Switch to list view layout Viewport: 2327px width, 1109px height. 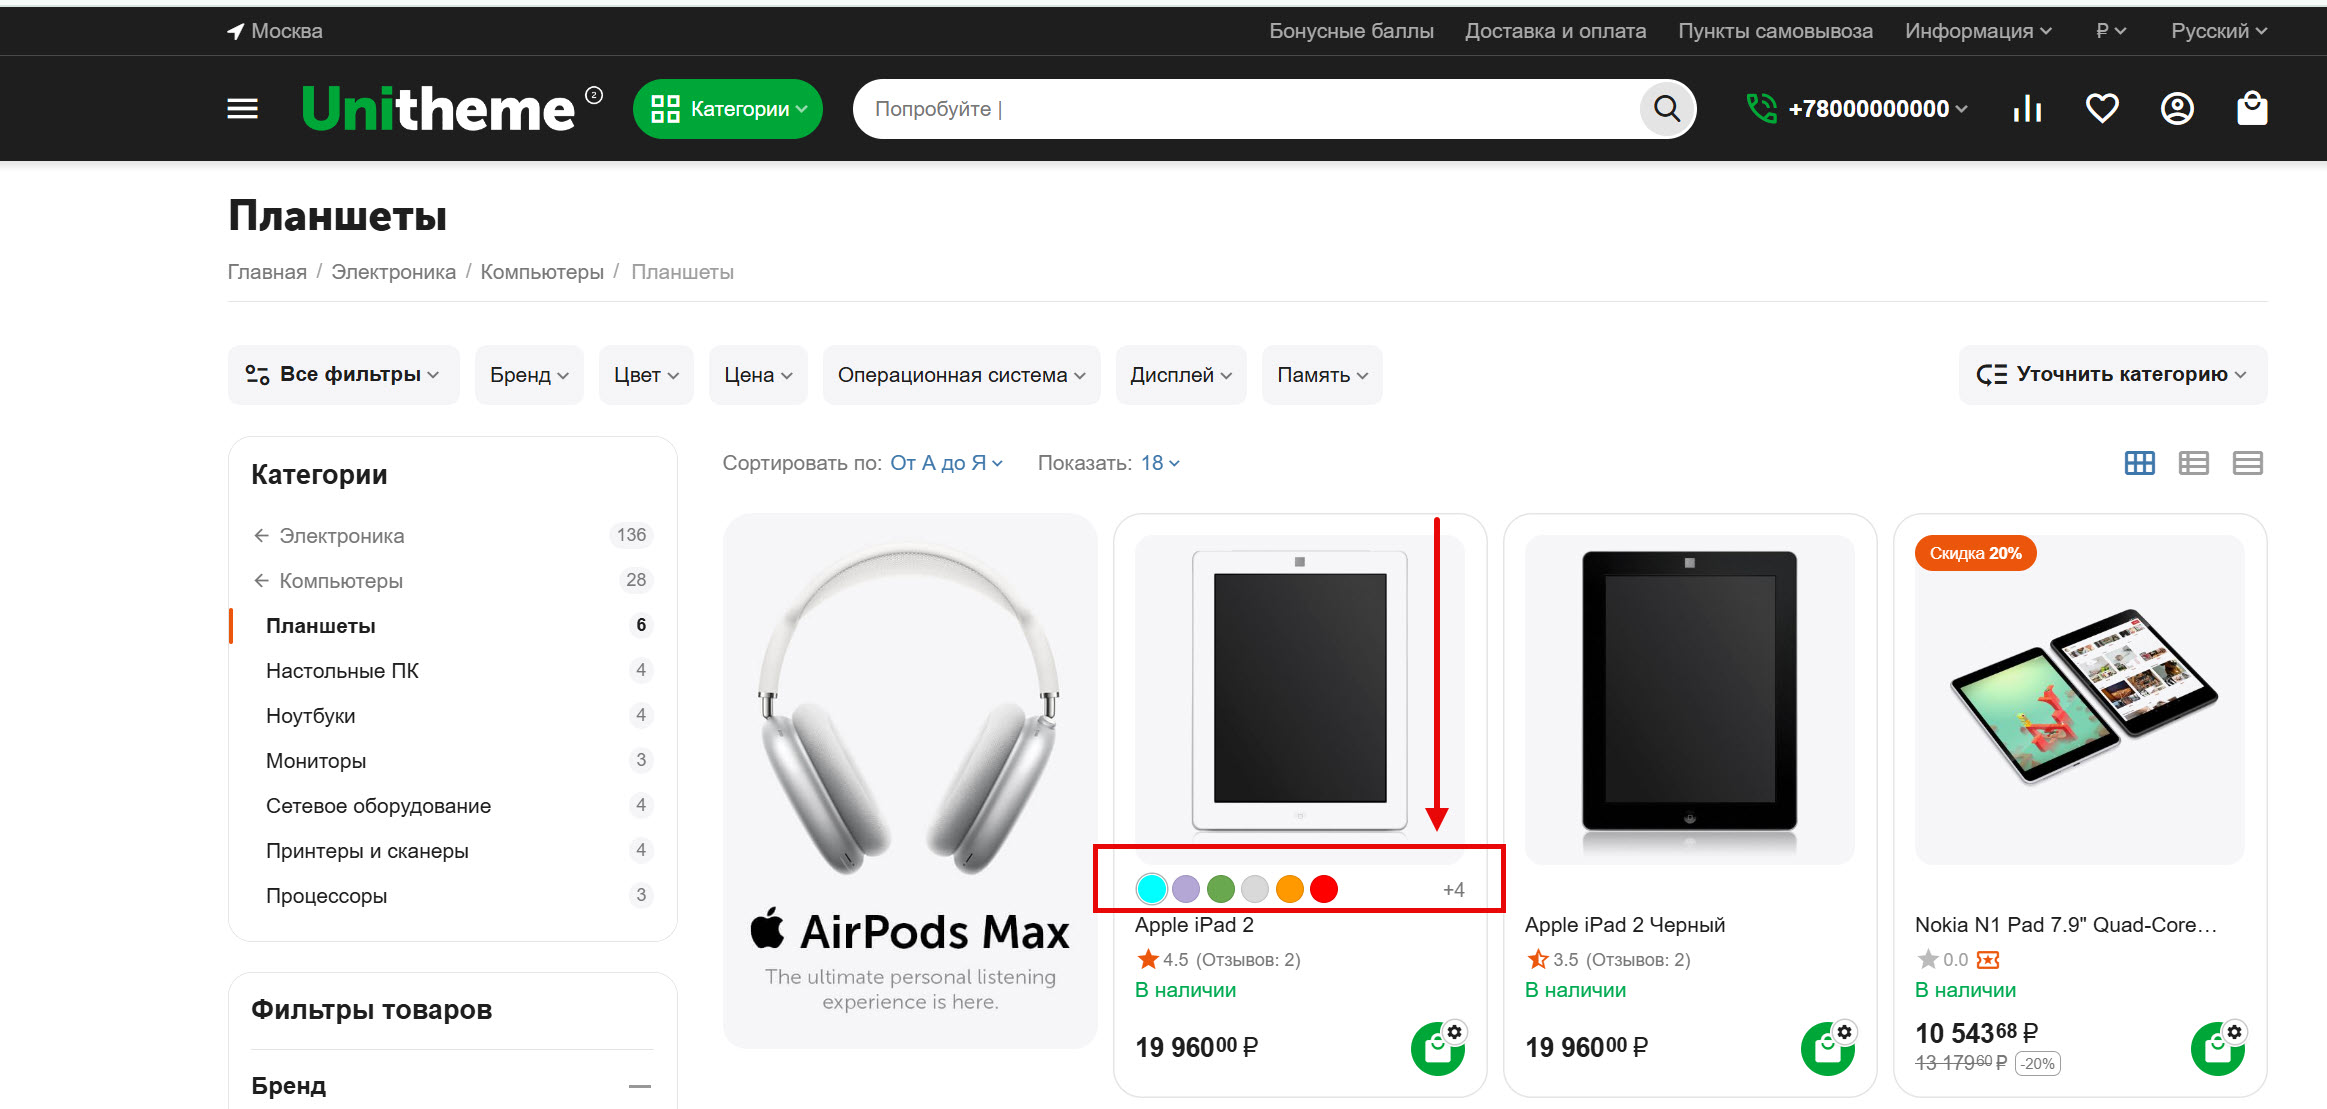(2193, 463)
